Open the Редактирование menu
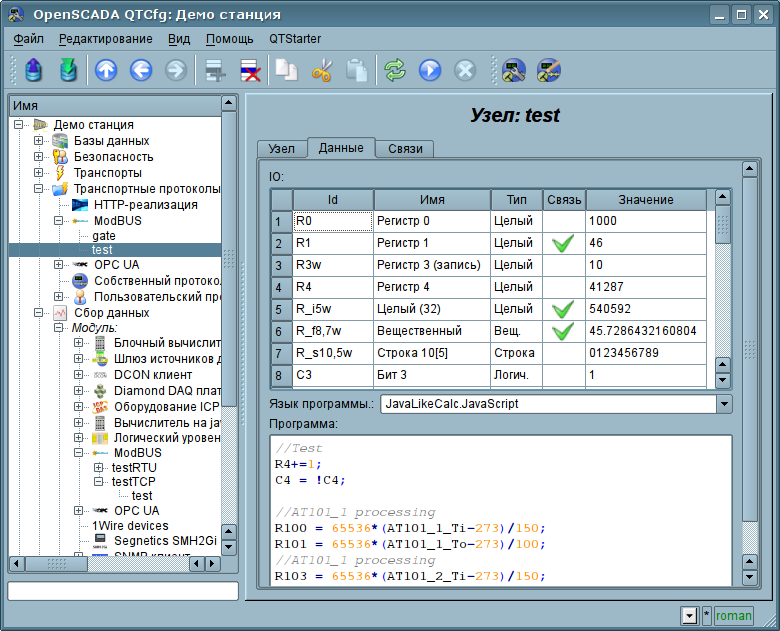 pyautogui.click(x=105, y=39)
